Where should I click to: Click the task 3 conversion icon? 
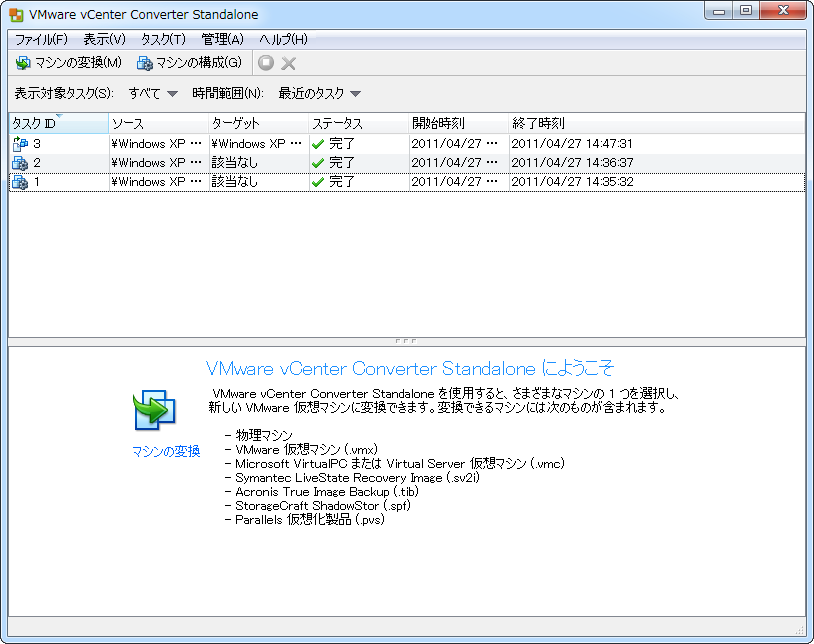20,144
